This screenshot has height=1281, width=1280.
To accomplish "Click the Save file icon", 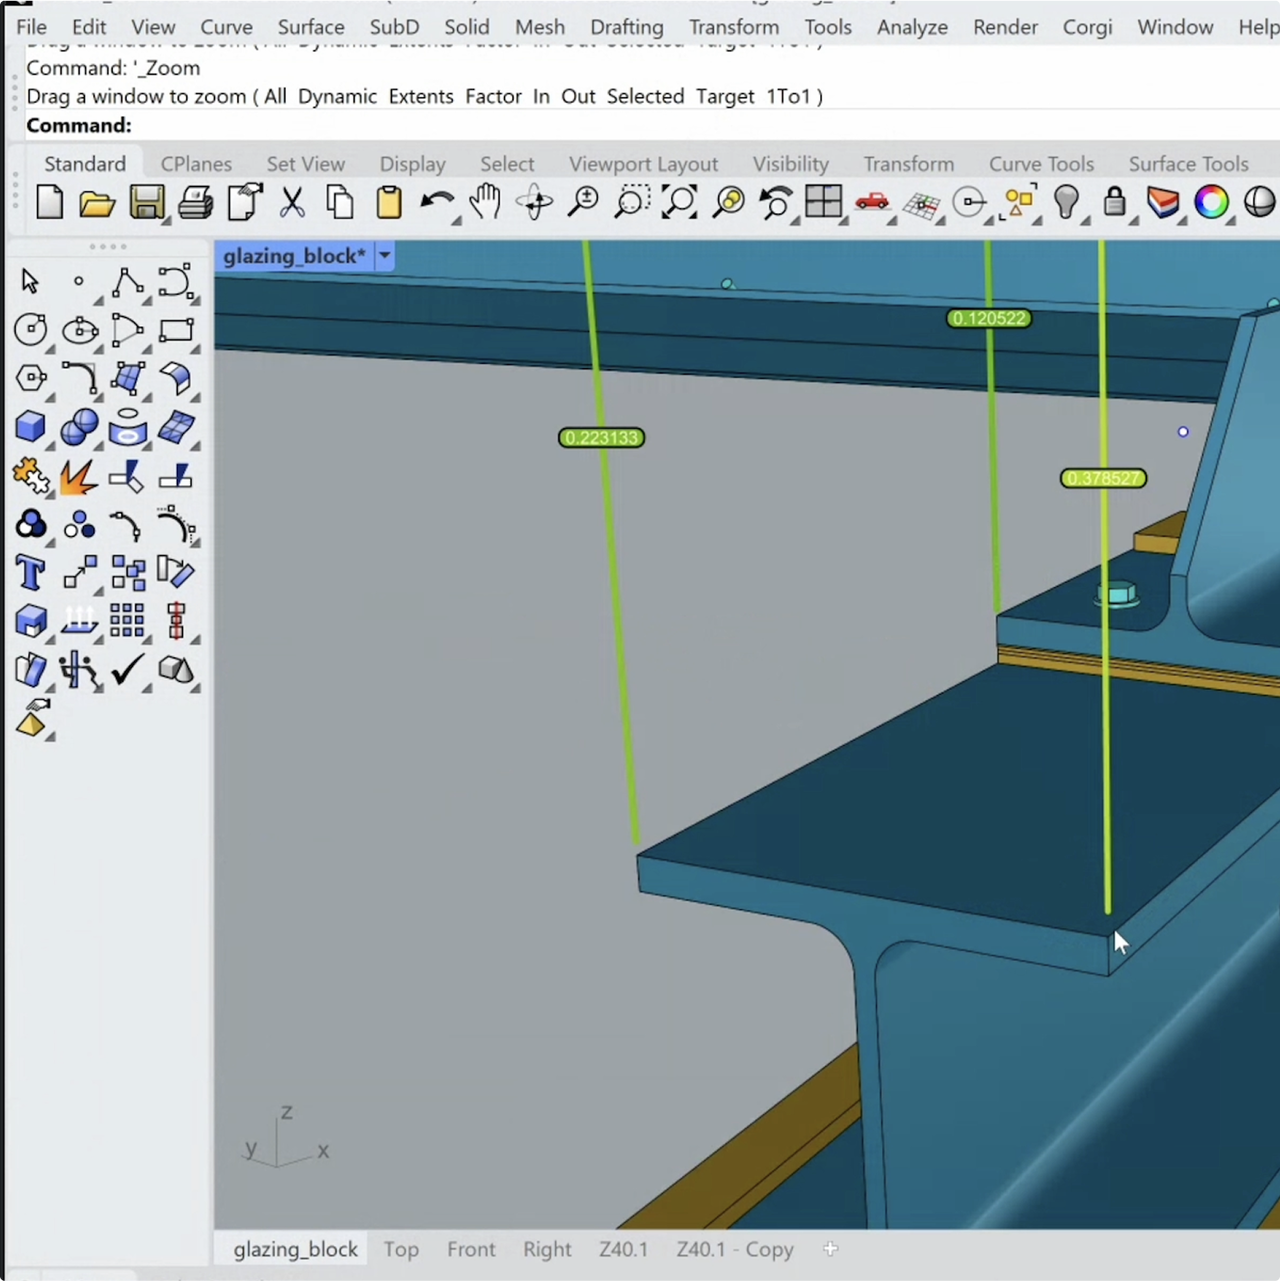I will pyautogui.click(x=146, y=203).
